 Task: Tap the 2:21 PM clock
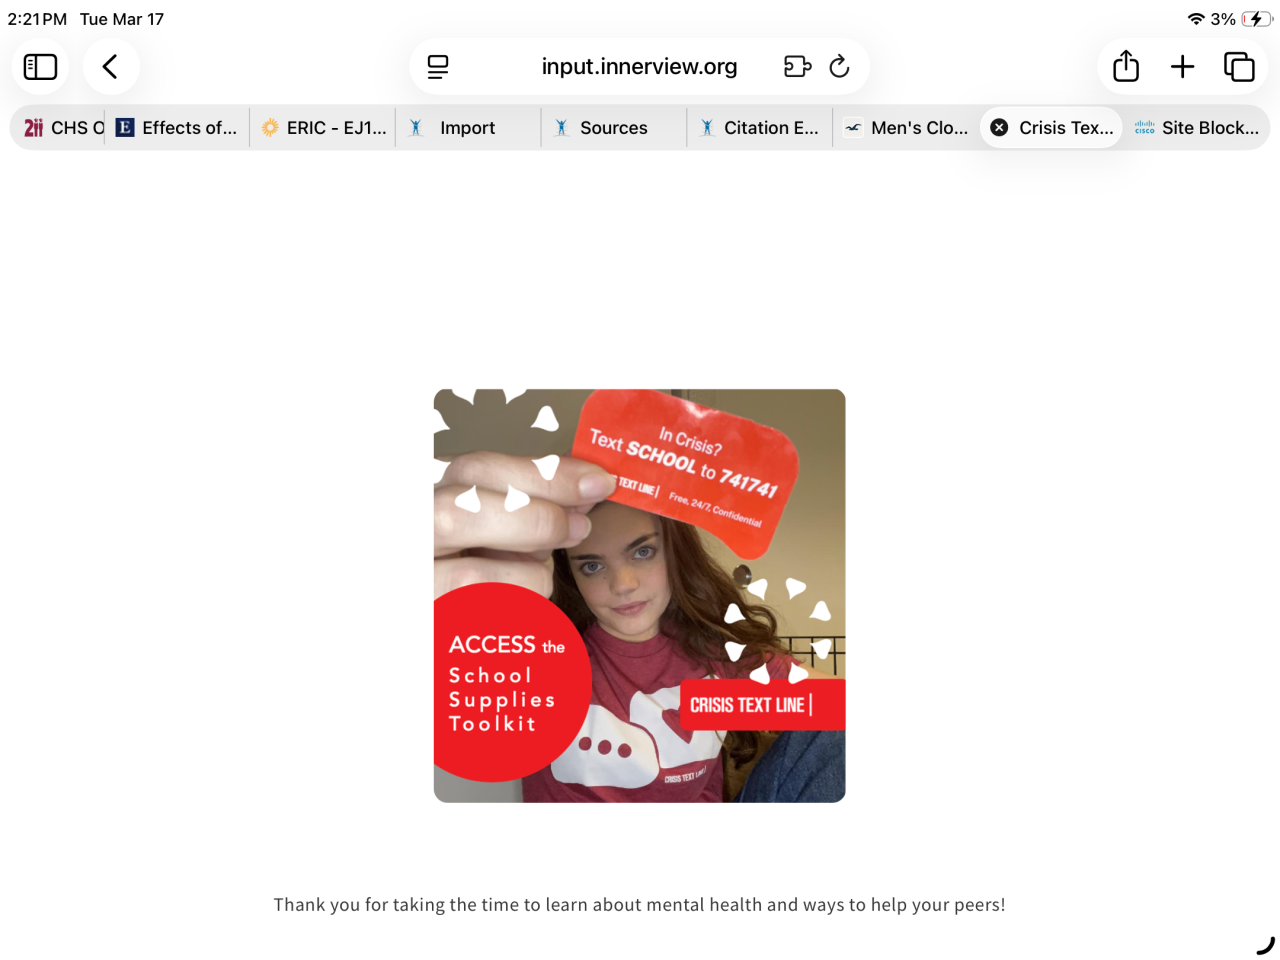point(37,19)
